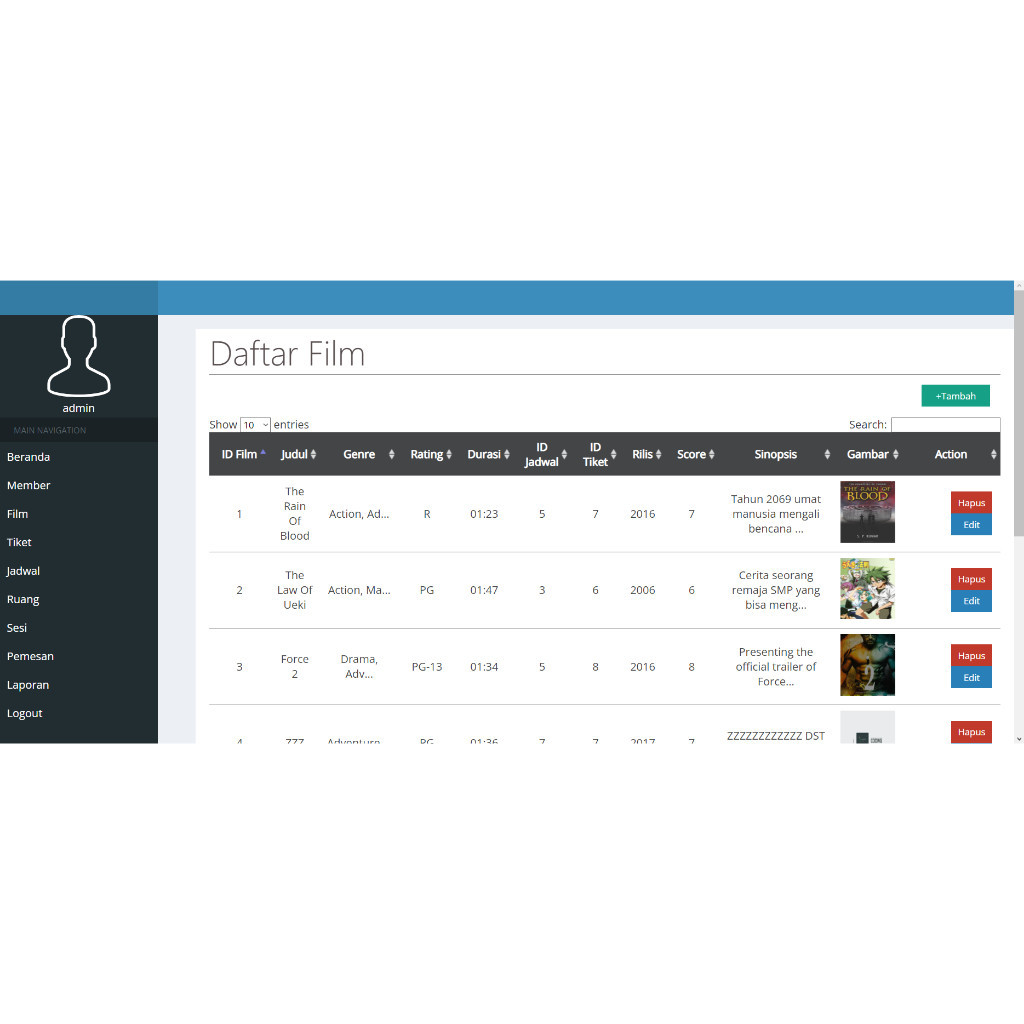Open Ruang in the sidebar
1024x1024 pixels.
click(x=23, y=600)
